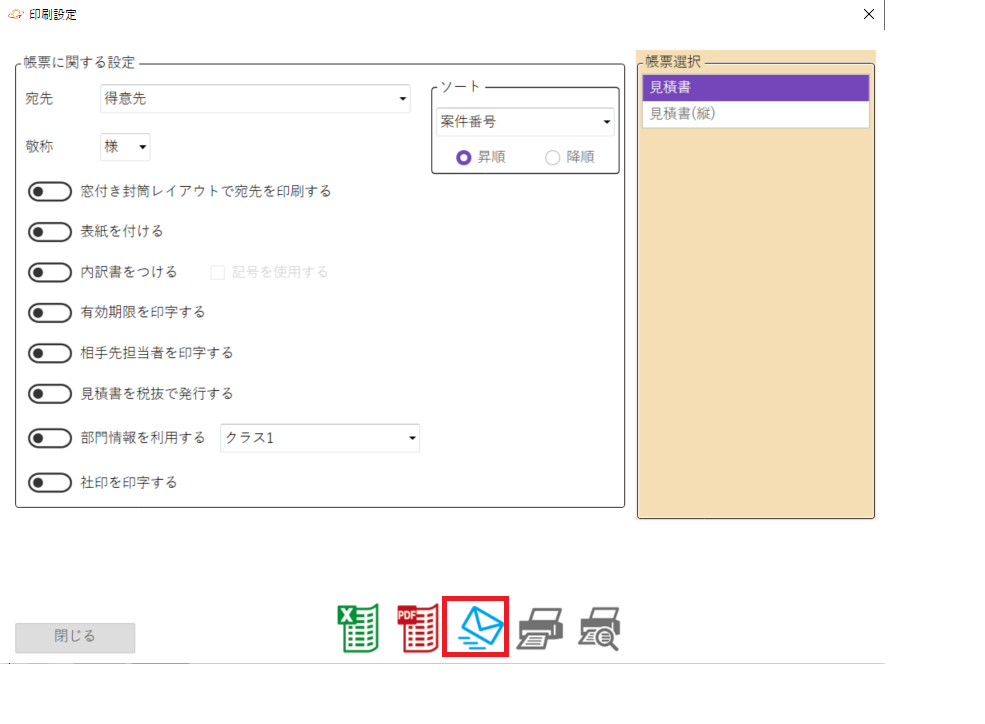Image resolution: width=985 pixels, height=724 pixels.
Task: Turn on 社印を印字する toggle
Action: [x=50, y=483]
